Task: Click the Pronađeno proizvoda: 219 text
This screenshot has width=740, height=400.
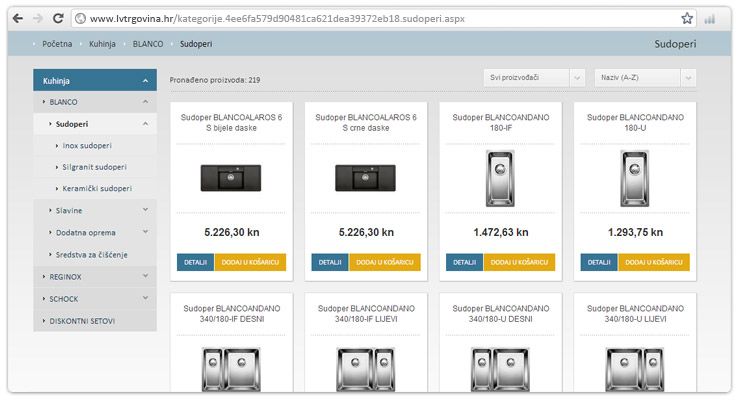Action: 215,80
